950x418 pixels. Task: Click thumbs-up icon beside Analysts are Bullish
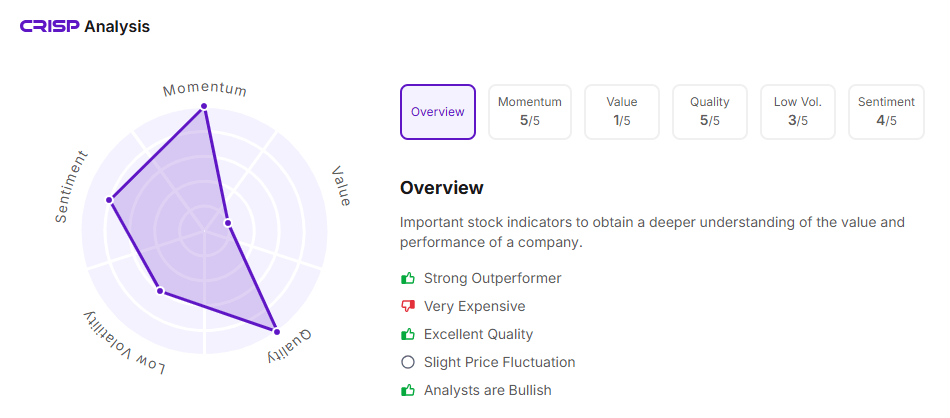click(x=407, y=390)
